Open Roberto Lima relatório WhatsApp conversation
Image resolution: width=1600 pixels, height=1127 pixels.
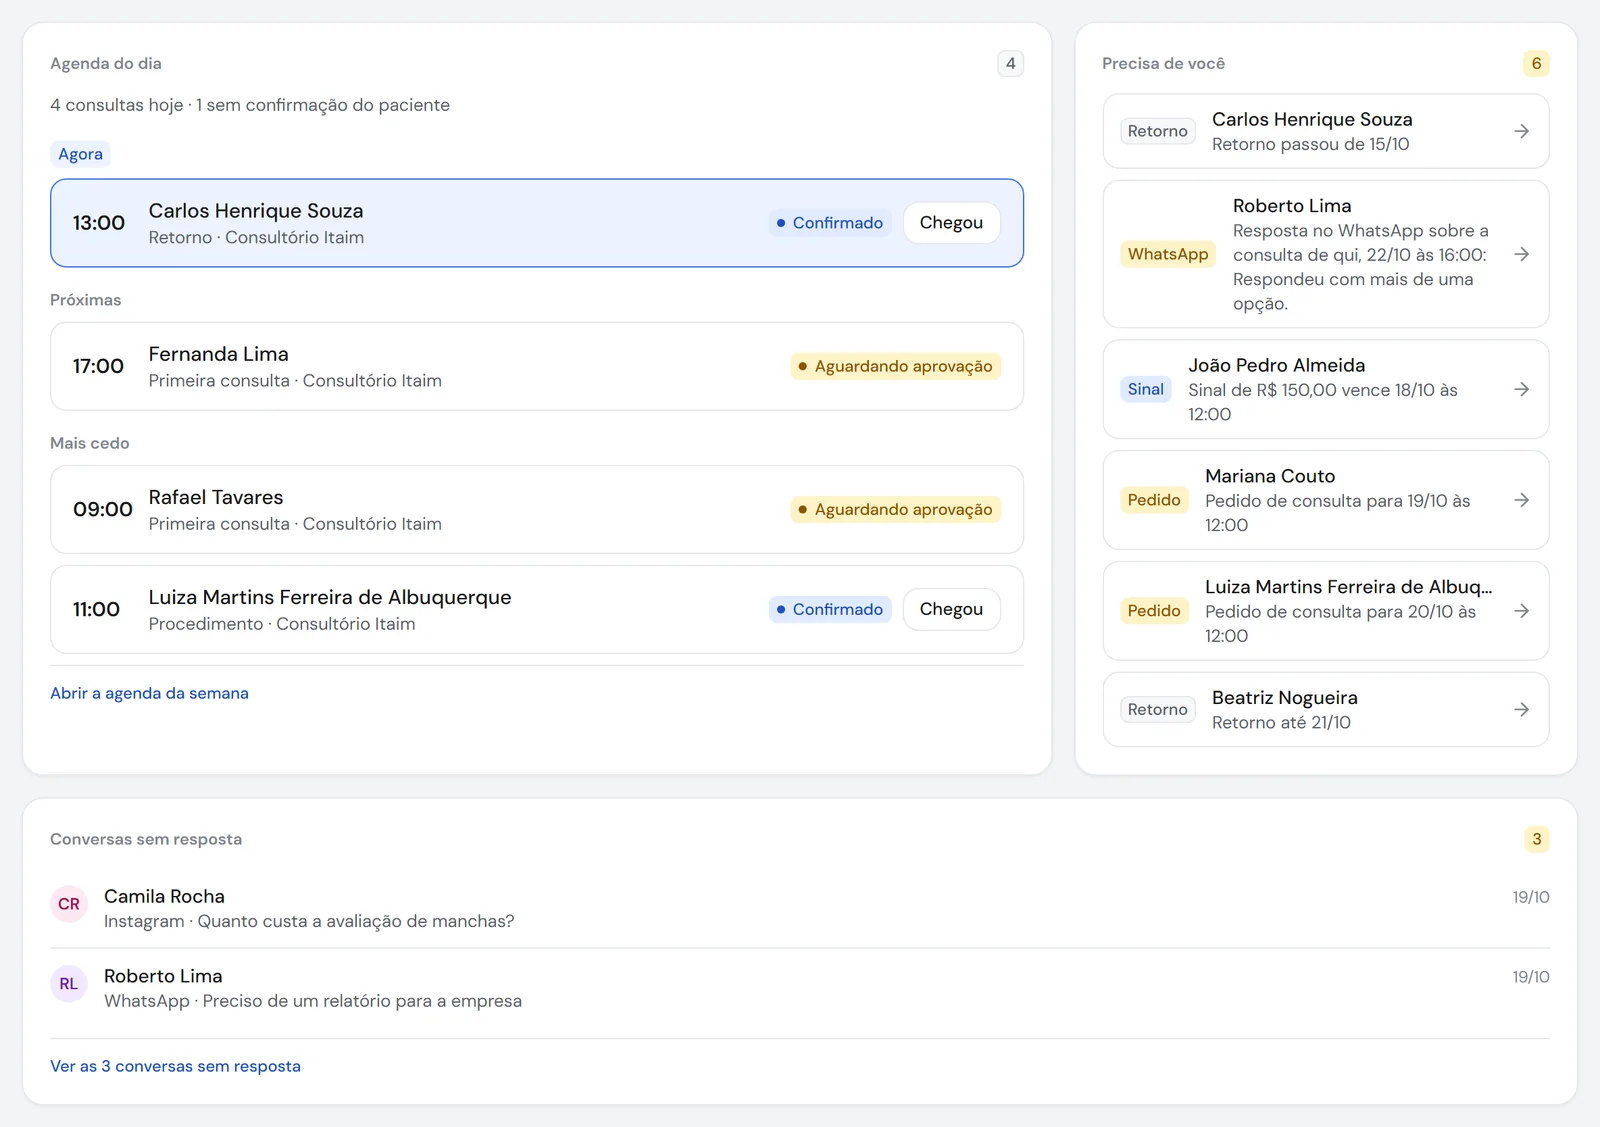pyautogui.click(x=800, y=988)
